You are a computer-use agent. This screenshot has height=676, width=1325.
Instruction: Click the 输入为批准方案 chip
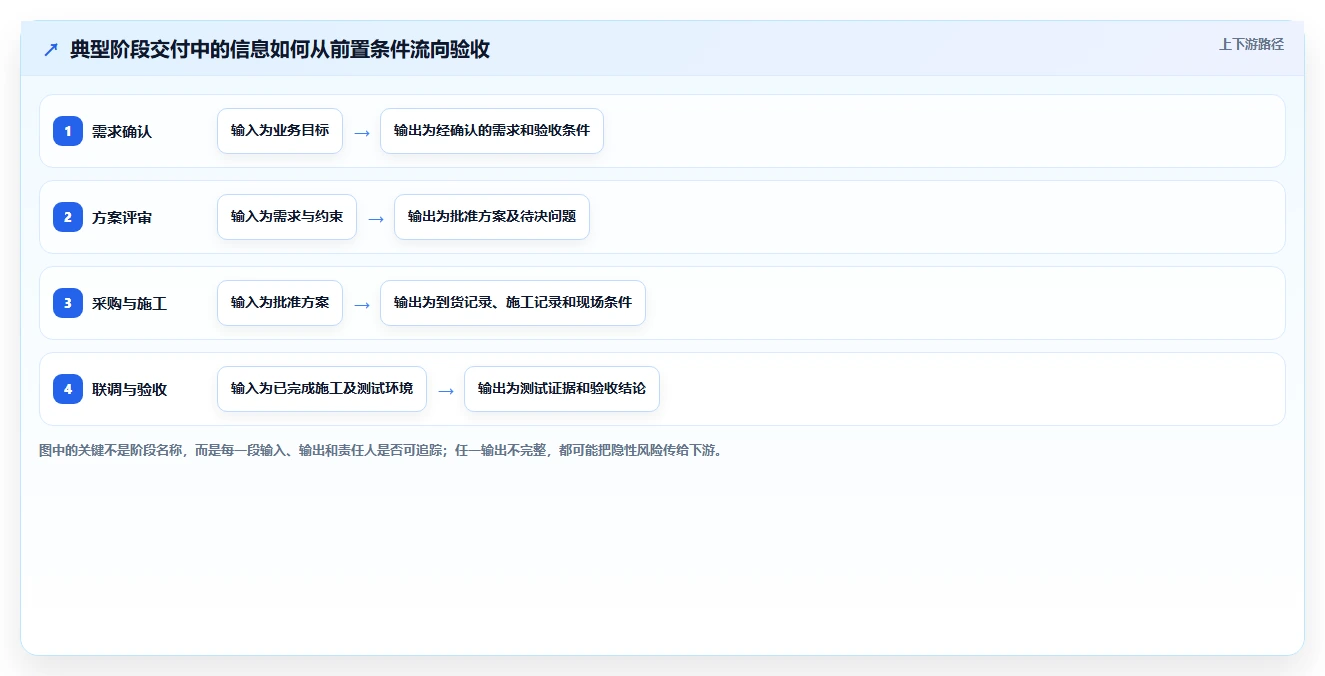pos(280,303)
